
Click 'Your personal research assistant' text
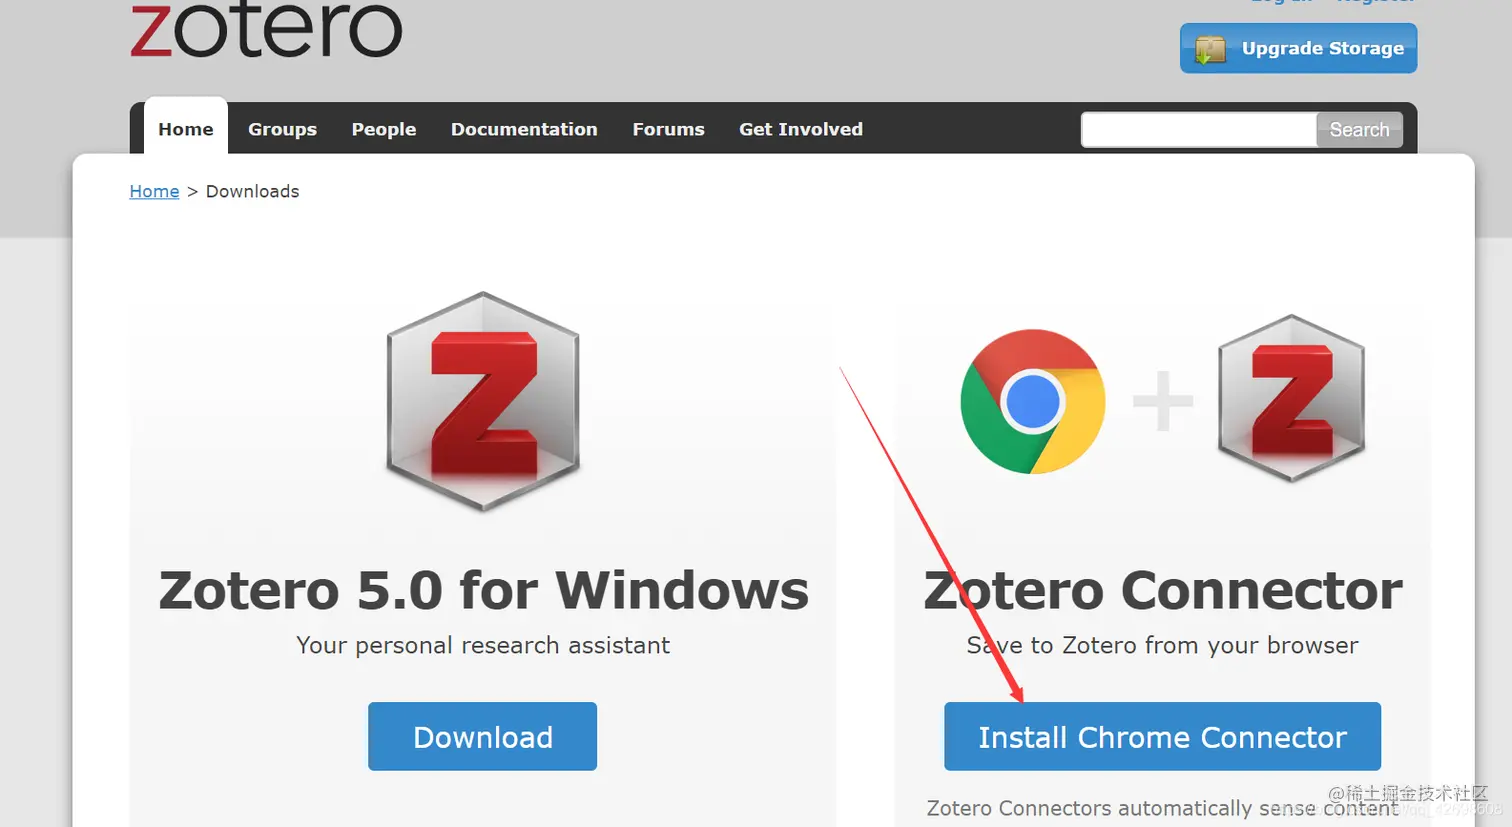click(483, 645)
